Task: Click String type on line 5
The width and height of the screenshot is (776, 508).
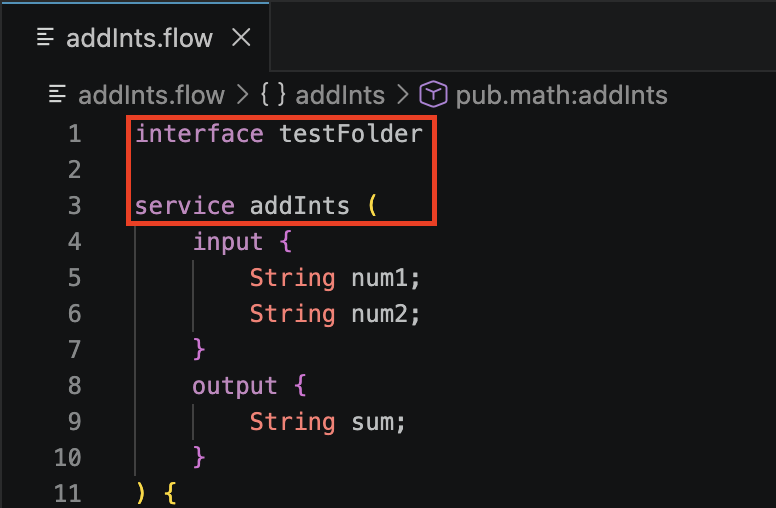Action: click(x=292, y=278)
